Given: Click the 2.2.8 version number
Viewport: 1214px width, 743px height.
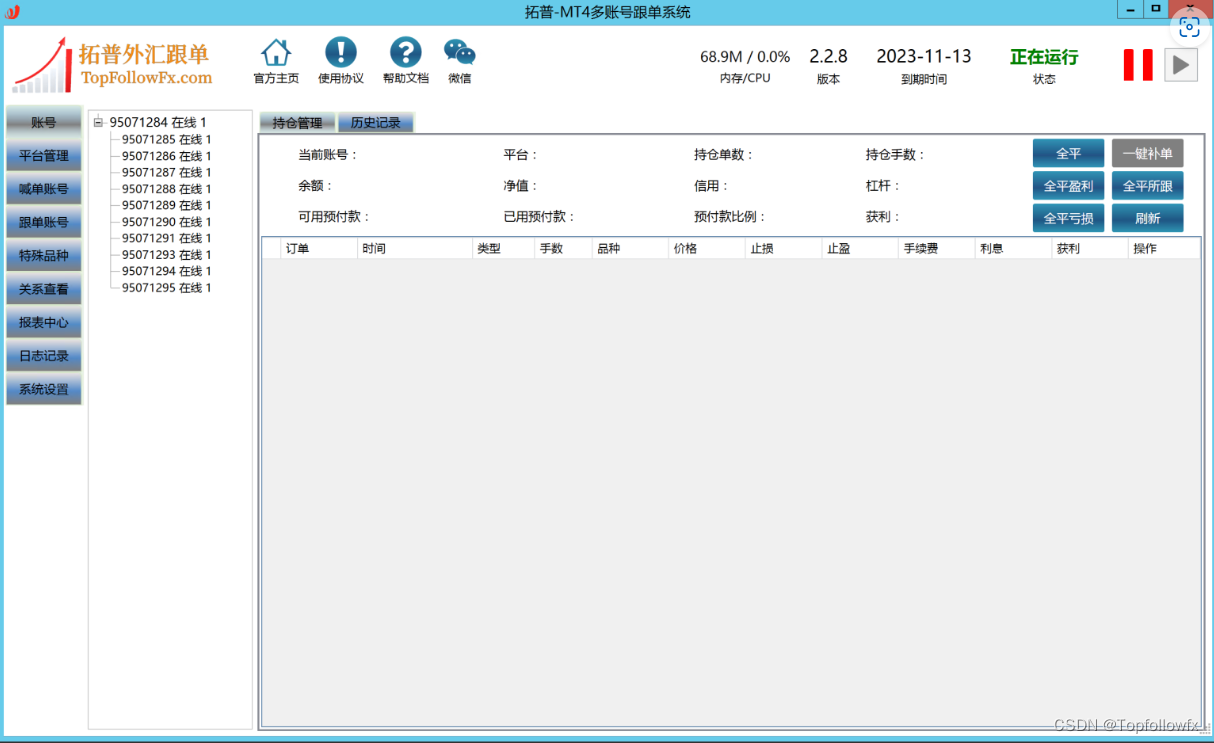Looking at the screenshot, I should 828,57.
